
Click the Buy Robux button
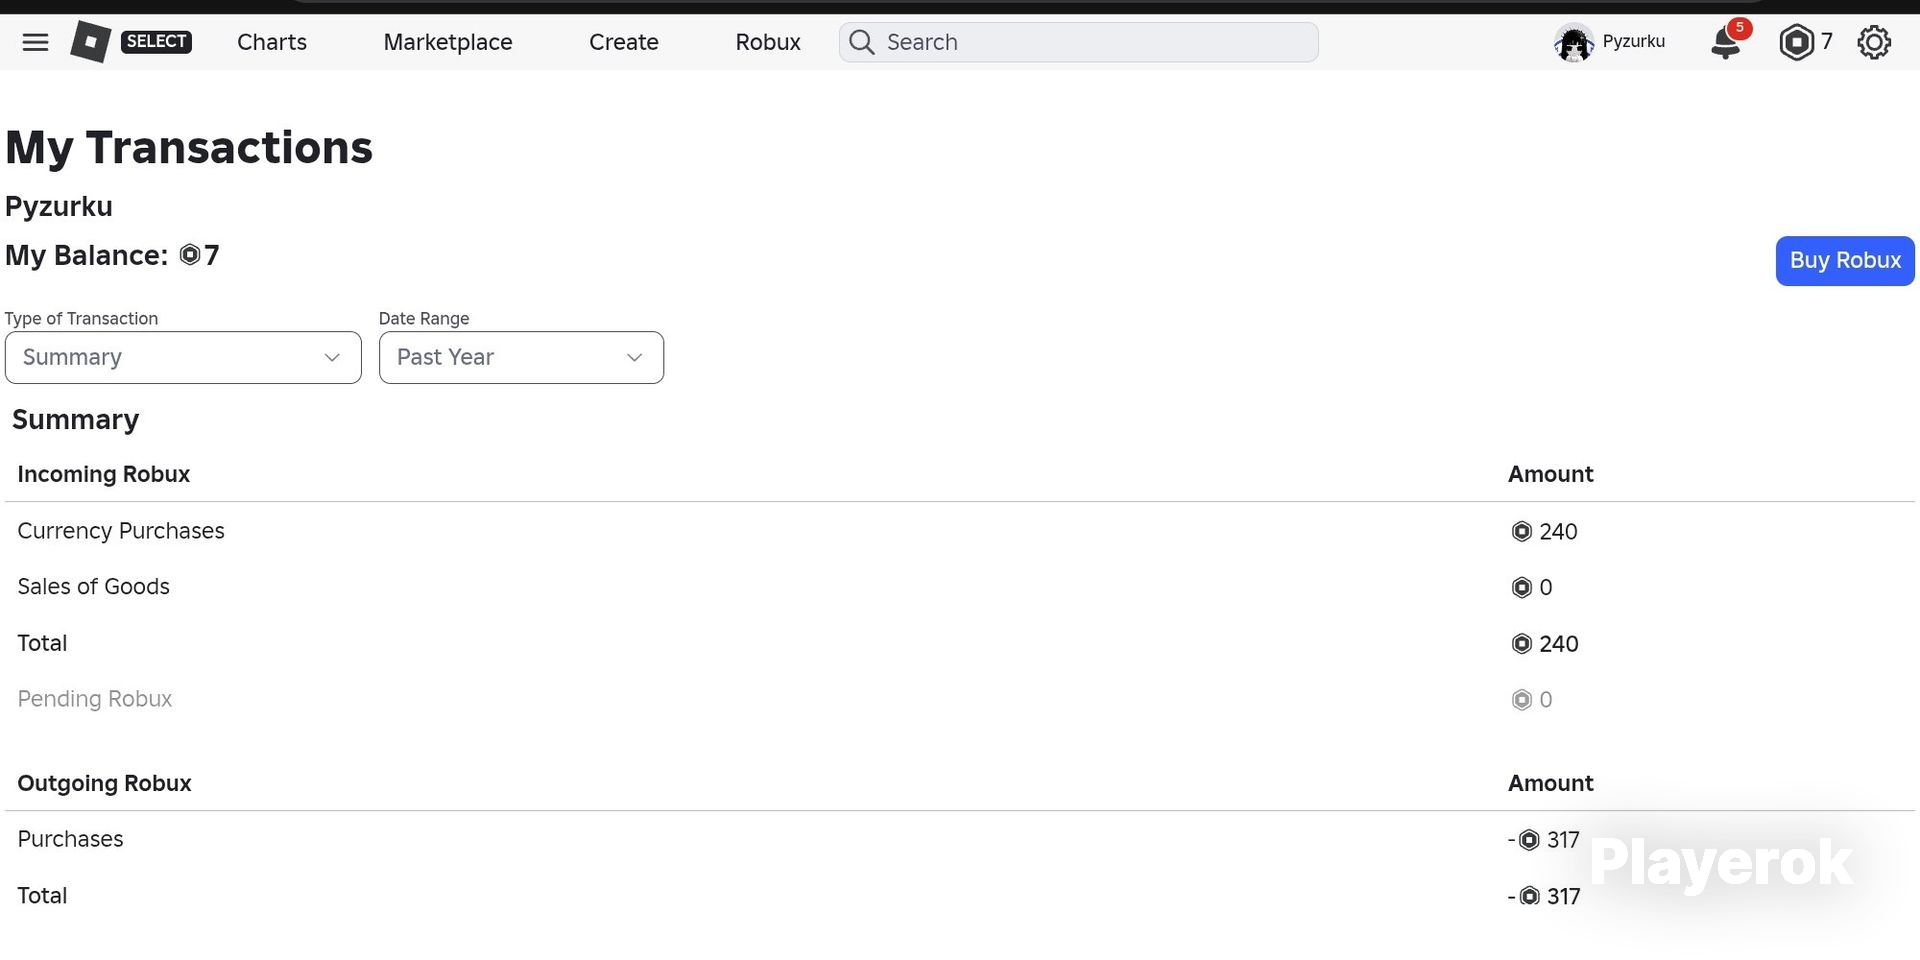tap(1845, 260)
